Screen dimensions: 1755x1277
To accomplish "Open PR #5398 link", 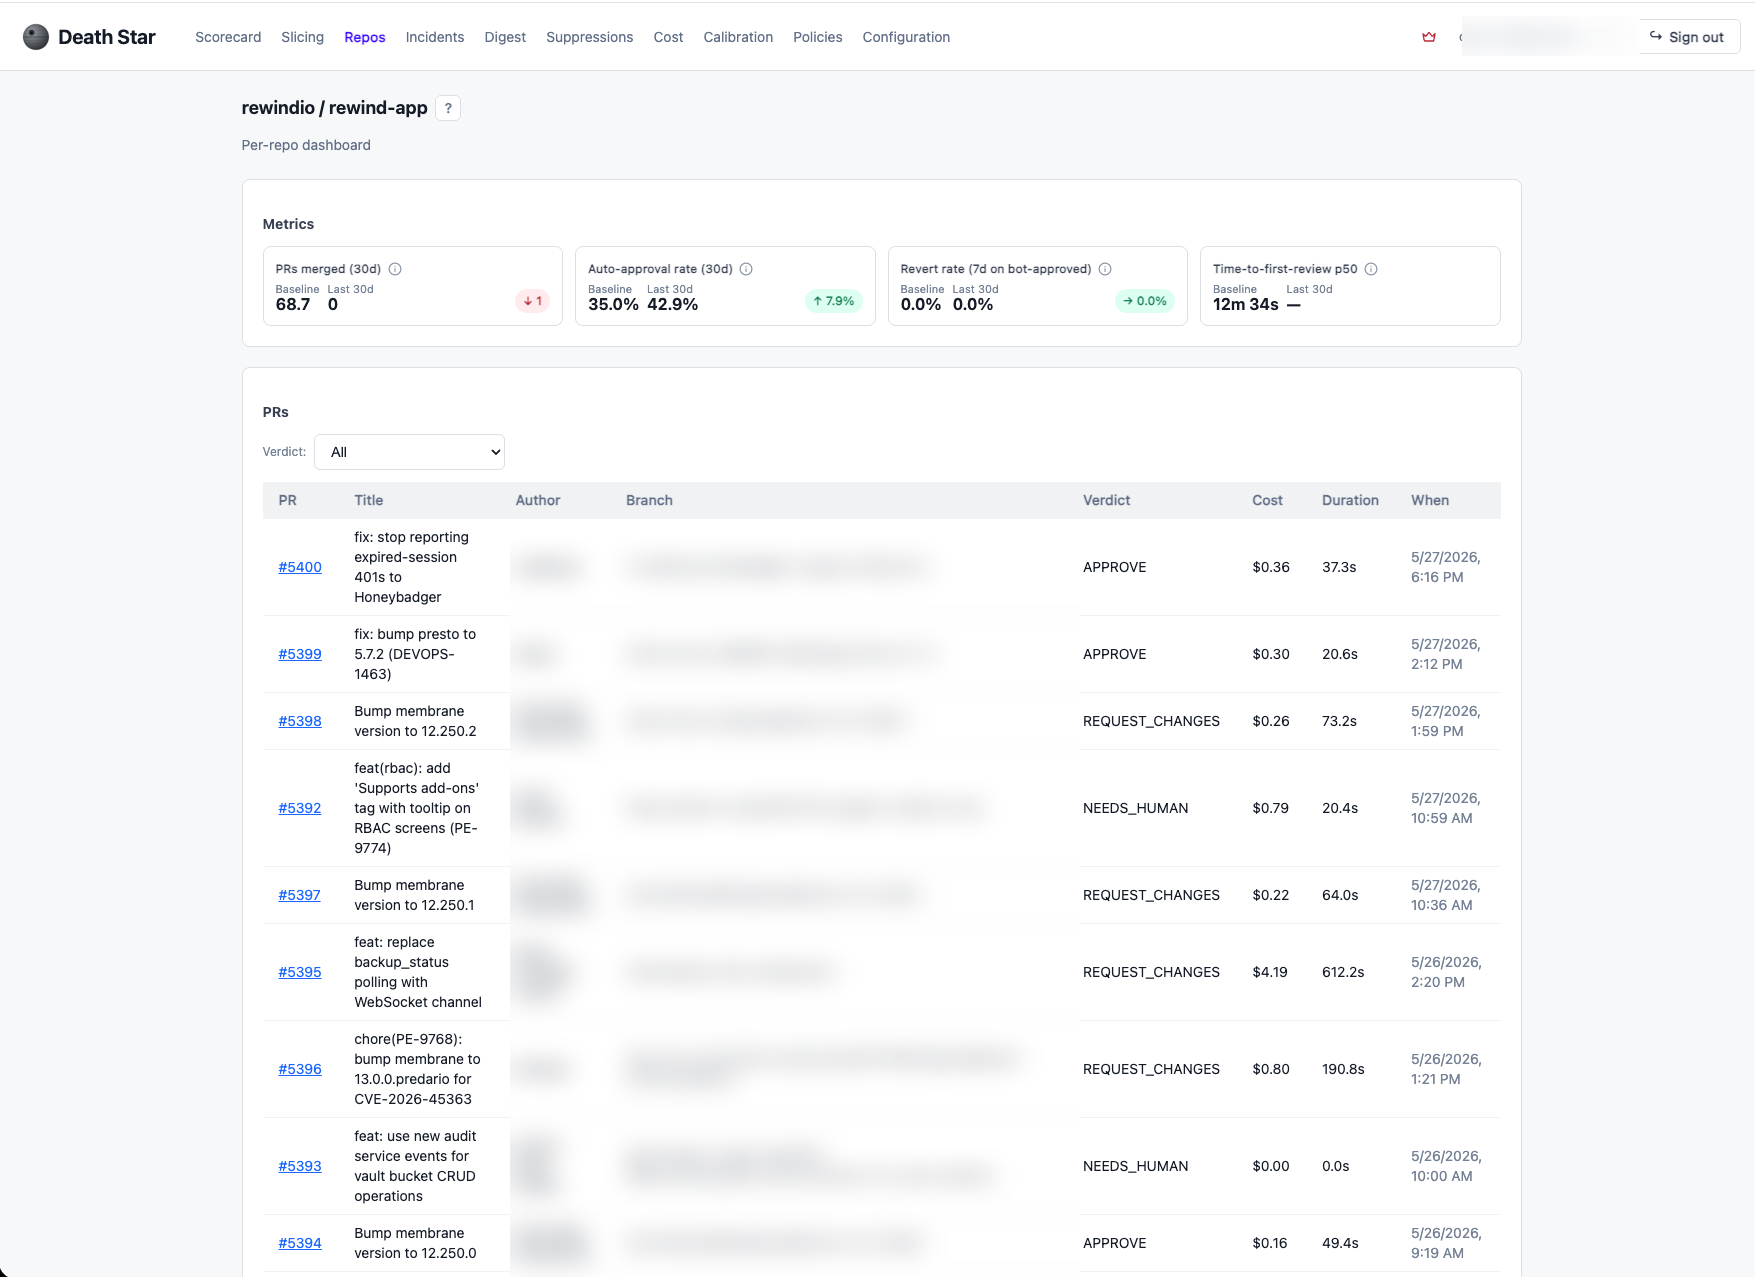I will (x=300, y=721).
